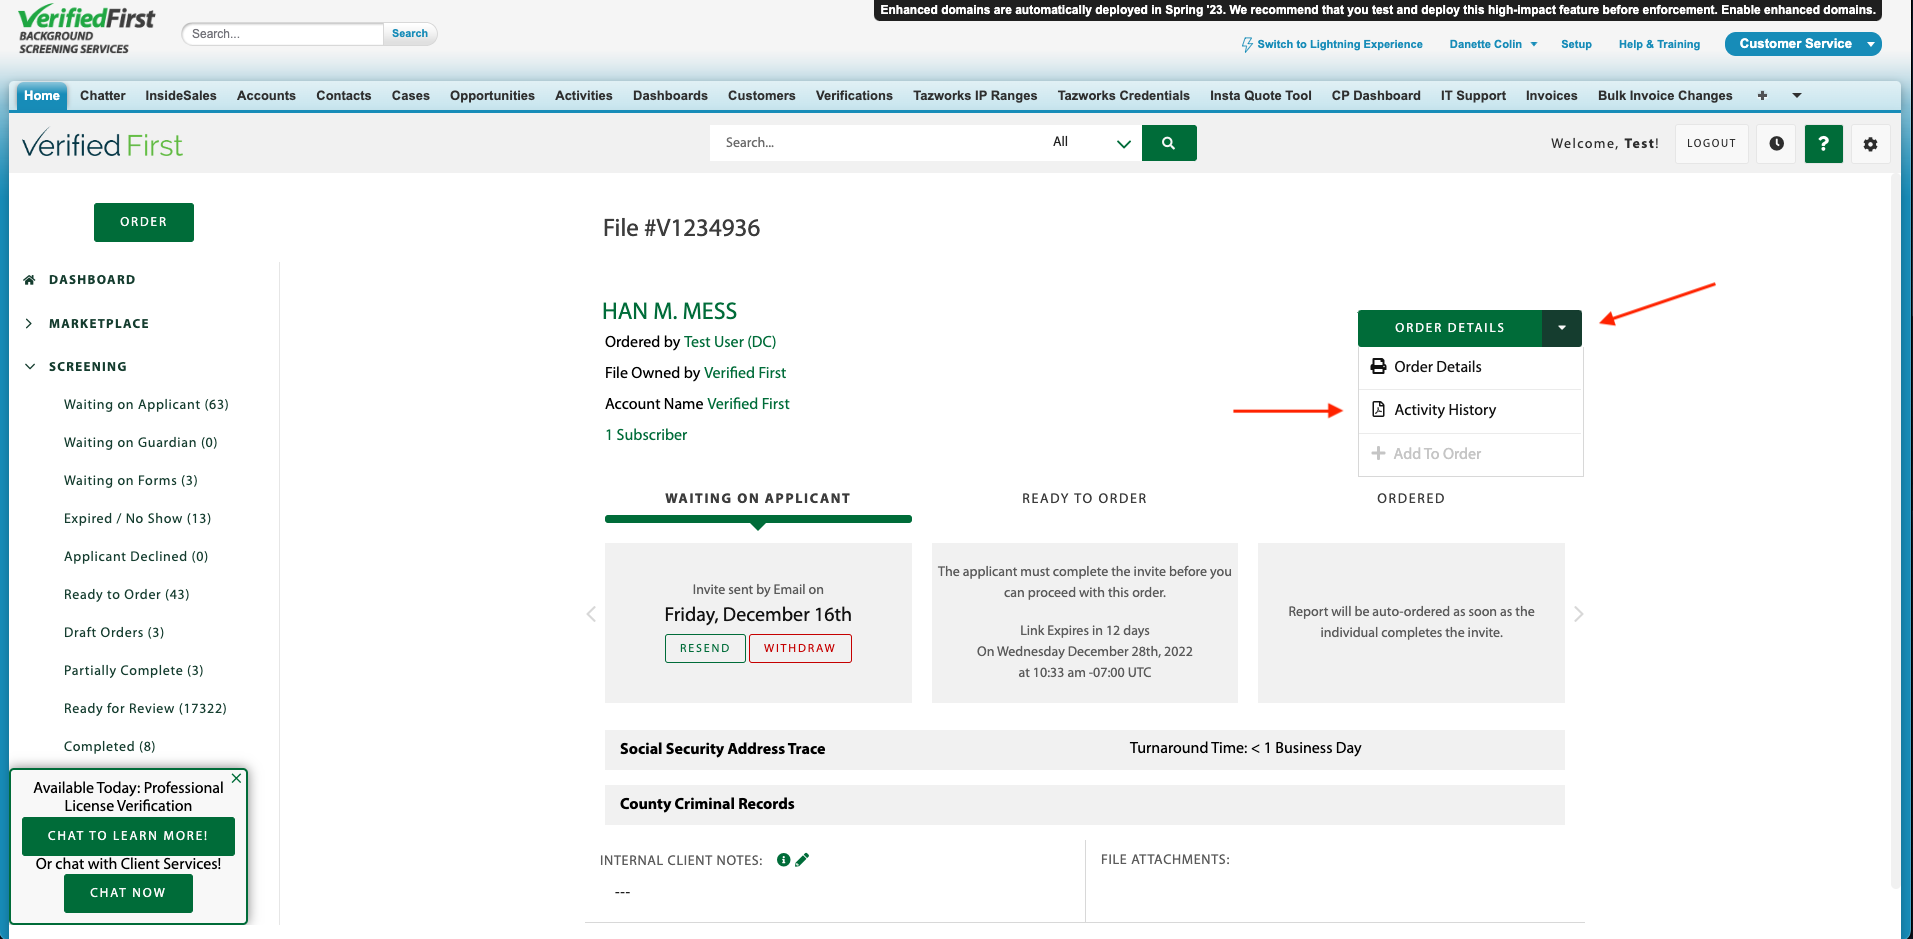Click CHAT TO LEARN MORE button
The height and width of the screenshot is (939, 1913).
(128, 836)
